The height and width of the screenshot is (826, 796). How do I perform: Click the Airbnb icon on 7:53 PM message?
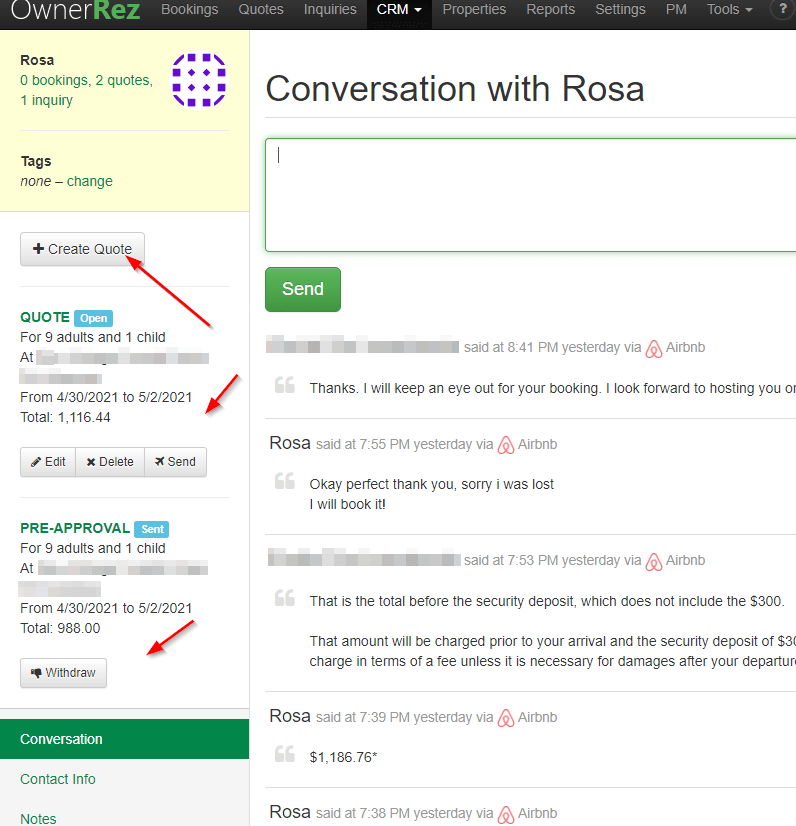(654, 561)
